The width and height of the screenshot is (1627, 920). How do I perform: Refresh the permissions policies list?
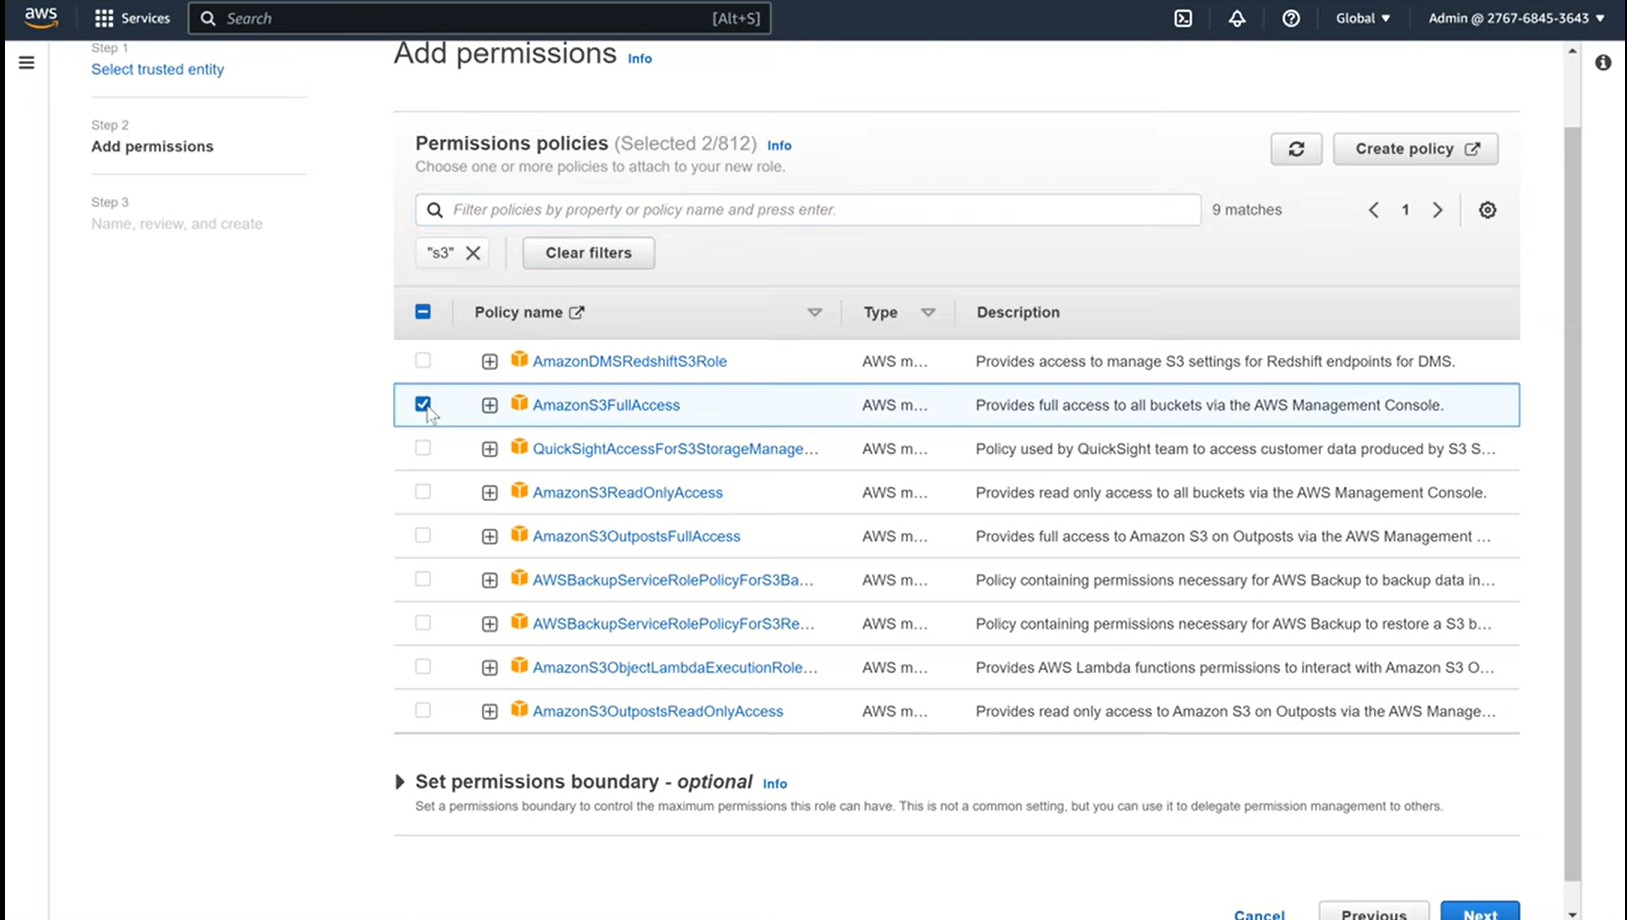coord(1296,149)
